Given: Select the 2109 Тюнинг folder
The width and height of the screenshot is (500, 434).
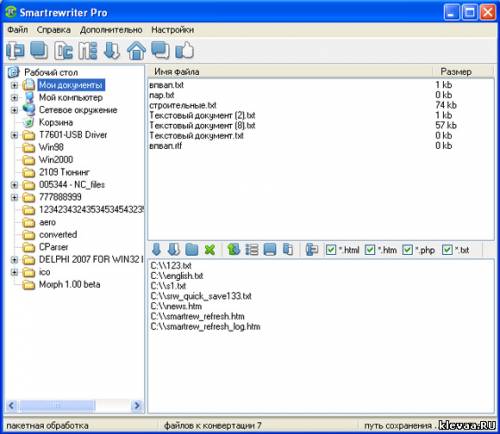Looking at the screenshot, I should coord(64,172).
